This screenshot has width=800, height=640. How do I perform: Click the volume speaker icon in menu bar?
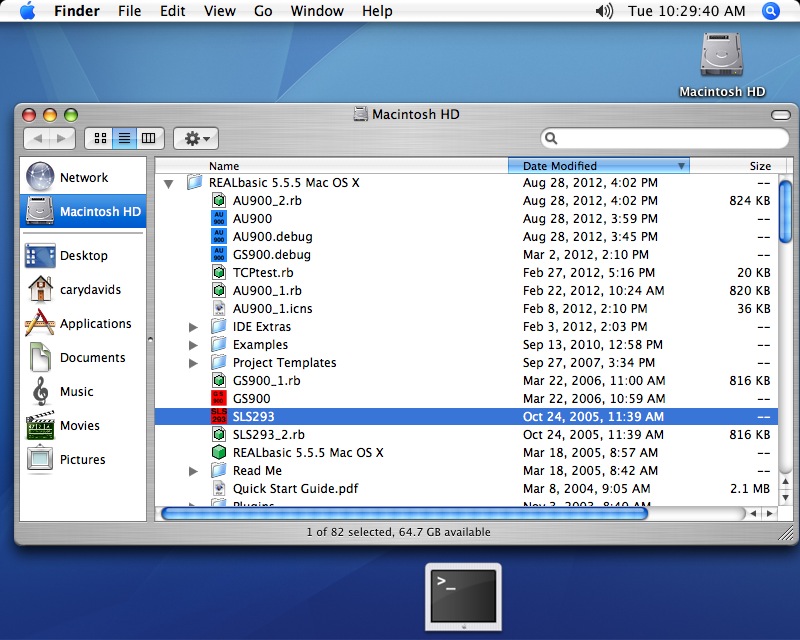click(x=604, y=11)
